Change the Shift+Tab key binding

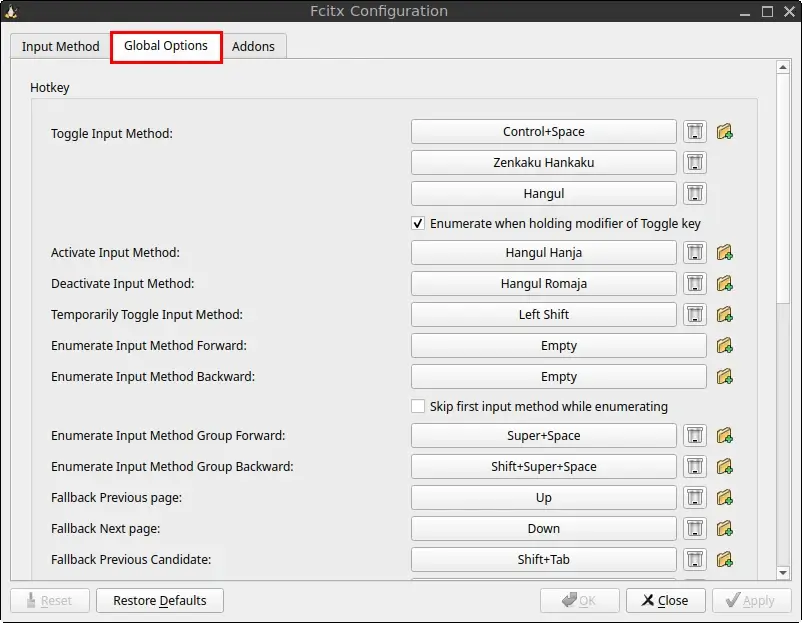544,560
